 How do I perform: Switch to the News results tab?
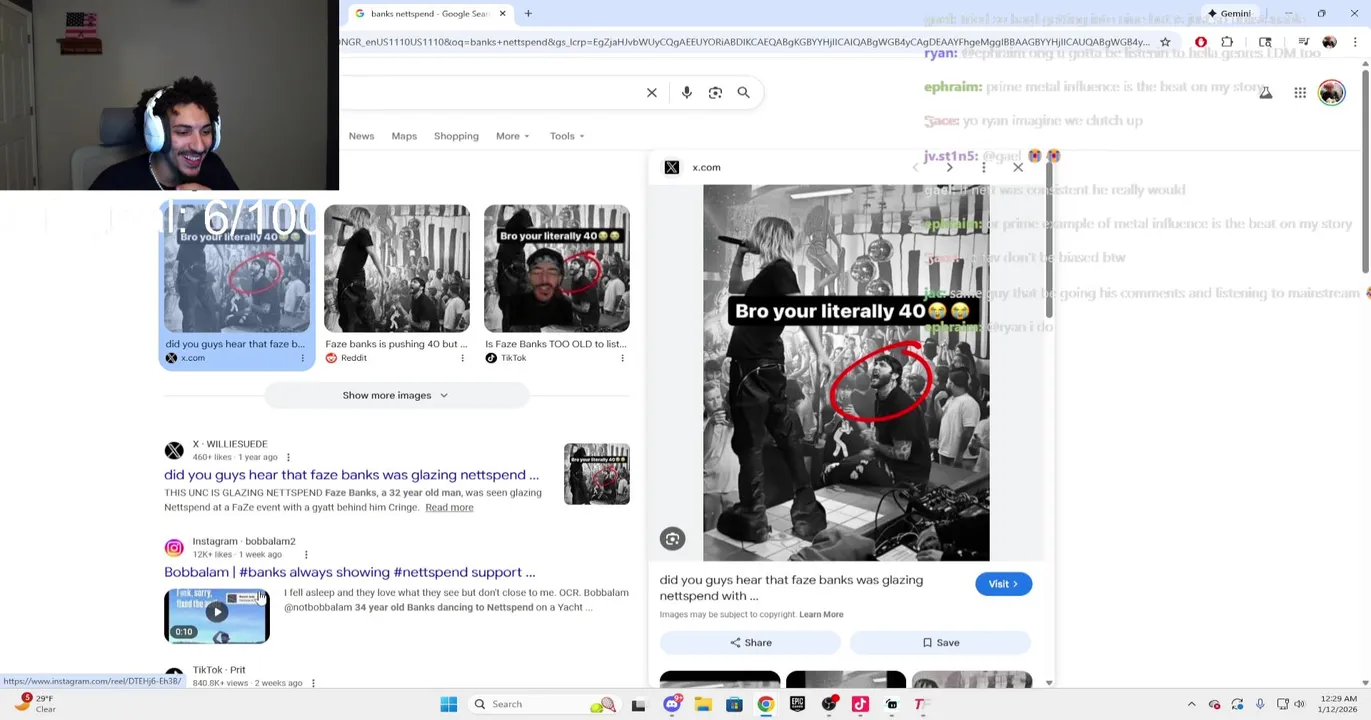[x=361, y=136]
